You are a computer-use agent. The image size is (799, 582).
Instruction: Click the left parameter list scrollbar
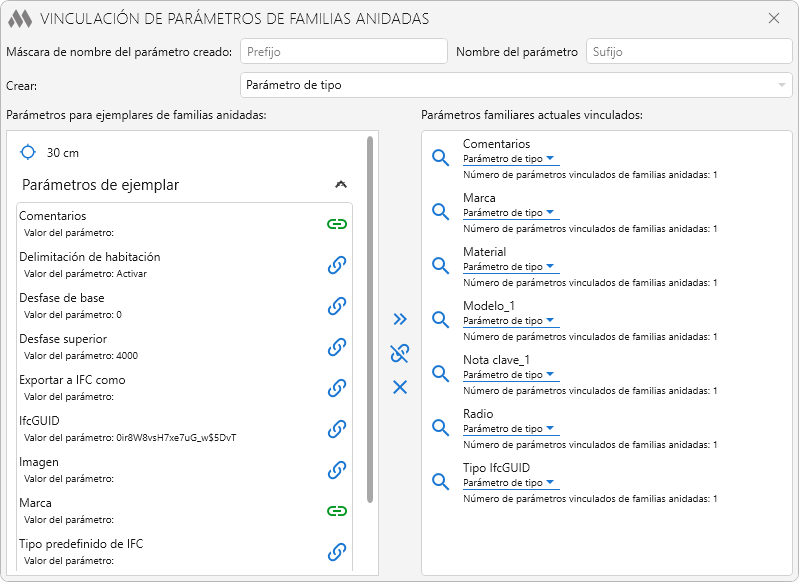pyautogui.click(x=371, y=320)
